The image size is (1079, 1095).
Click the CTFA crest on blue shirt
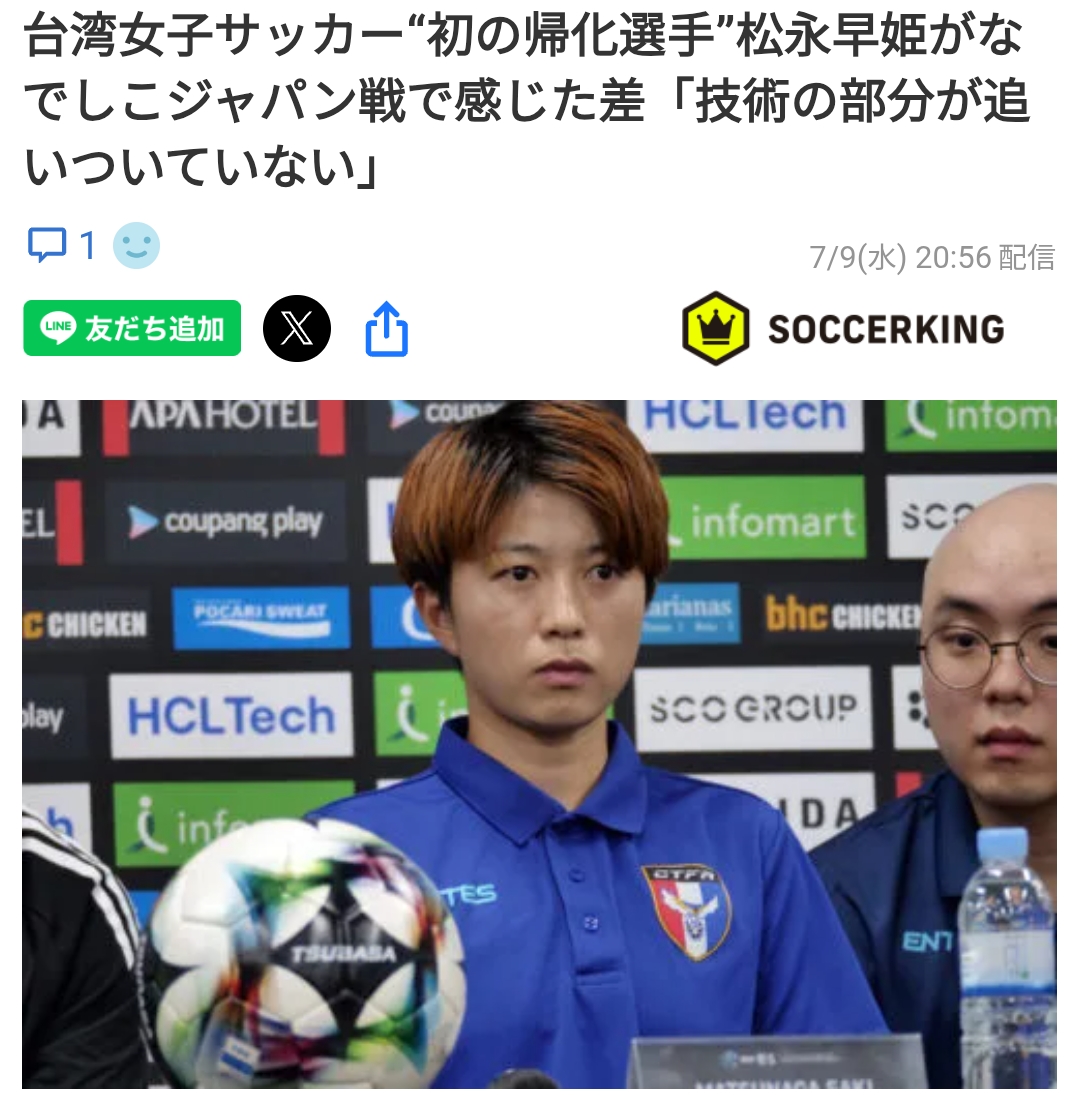(x=686, y=911)
